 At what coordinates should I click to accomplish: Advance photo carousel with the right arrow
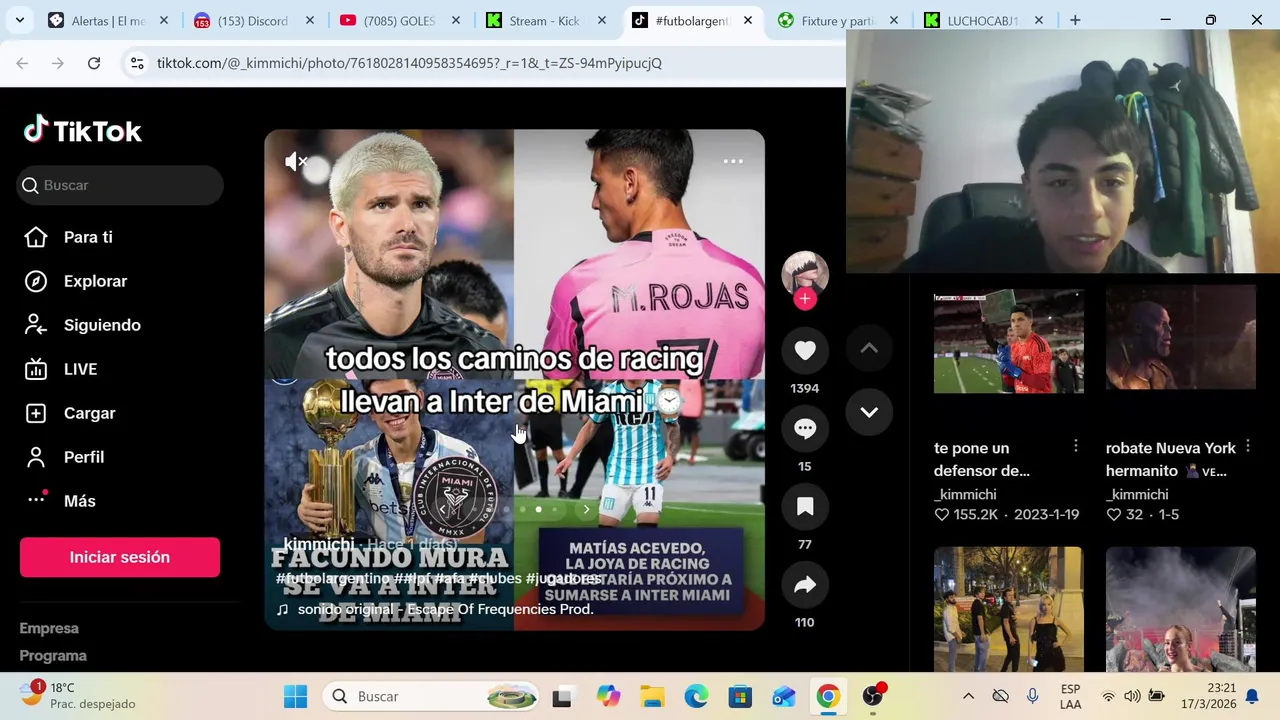tap(586, 509)
